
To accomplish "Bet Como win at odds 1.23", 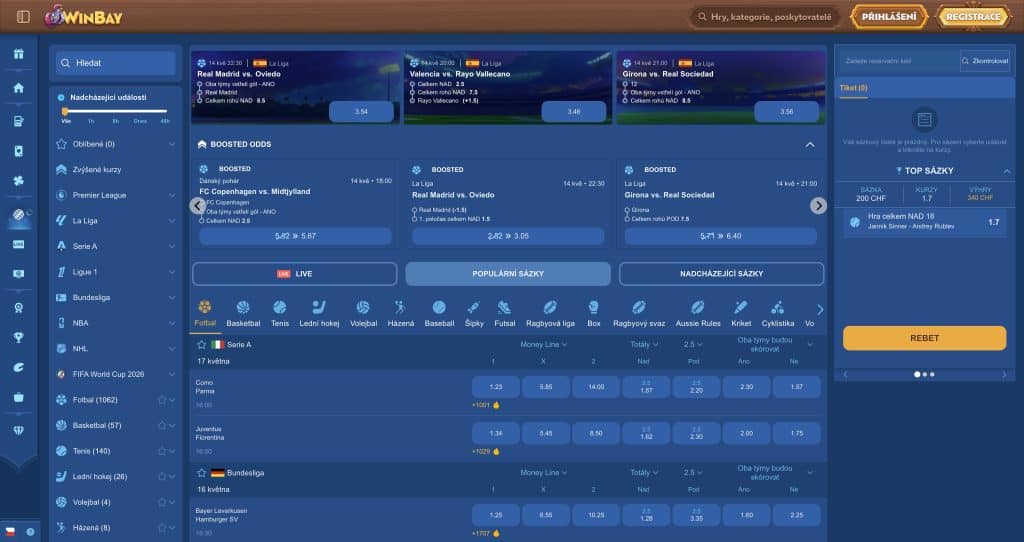I will click(496, 387).
